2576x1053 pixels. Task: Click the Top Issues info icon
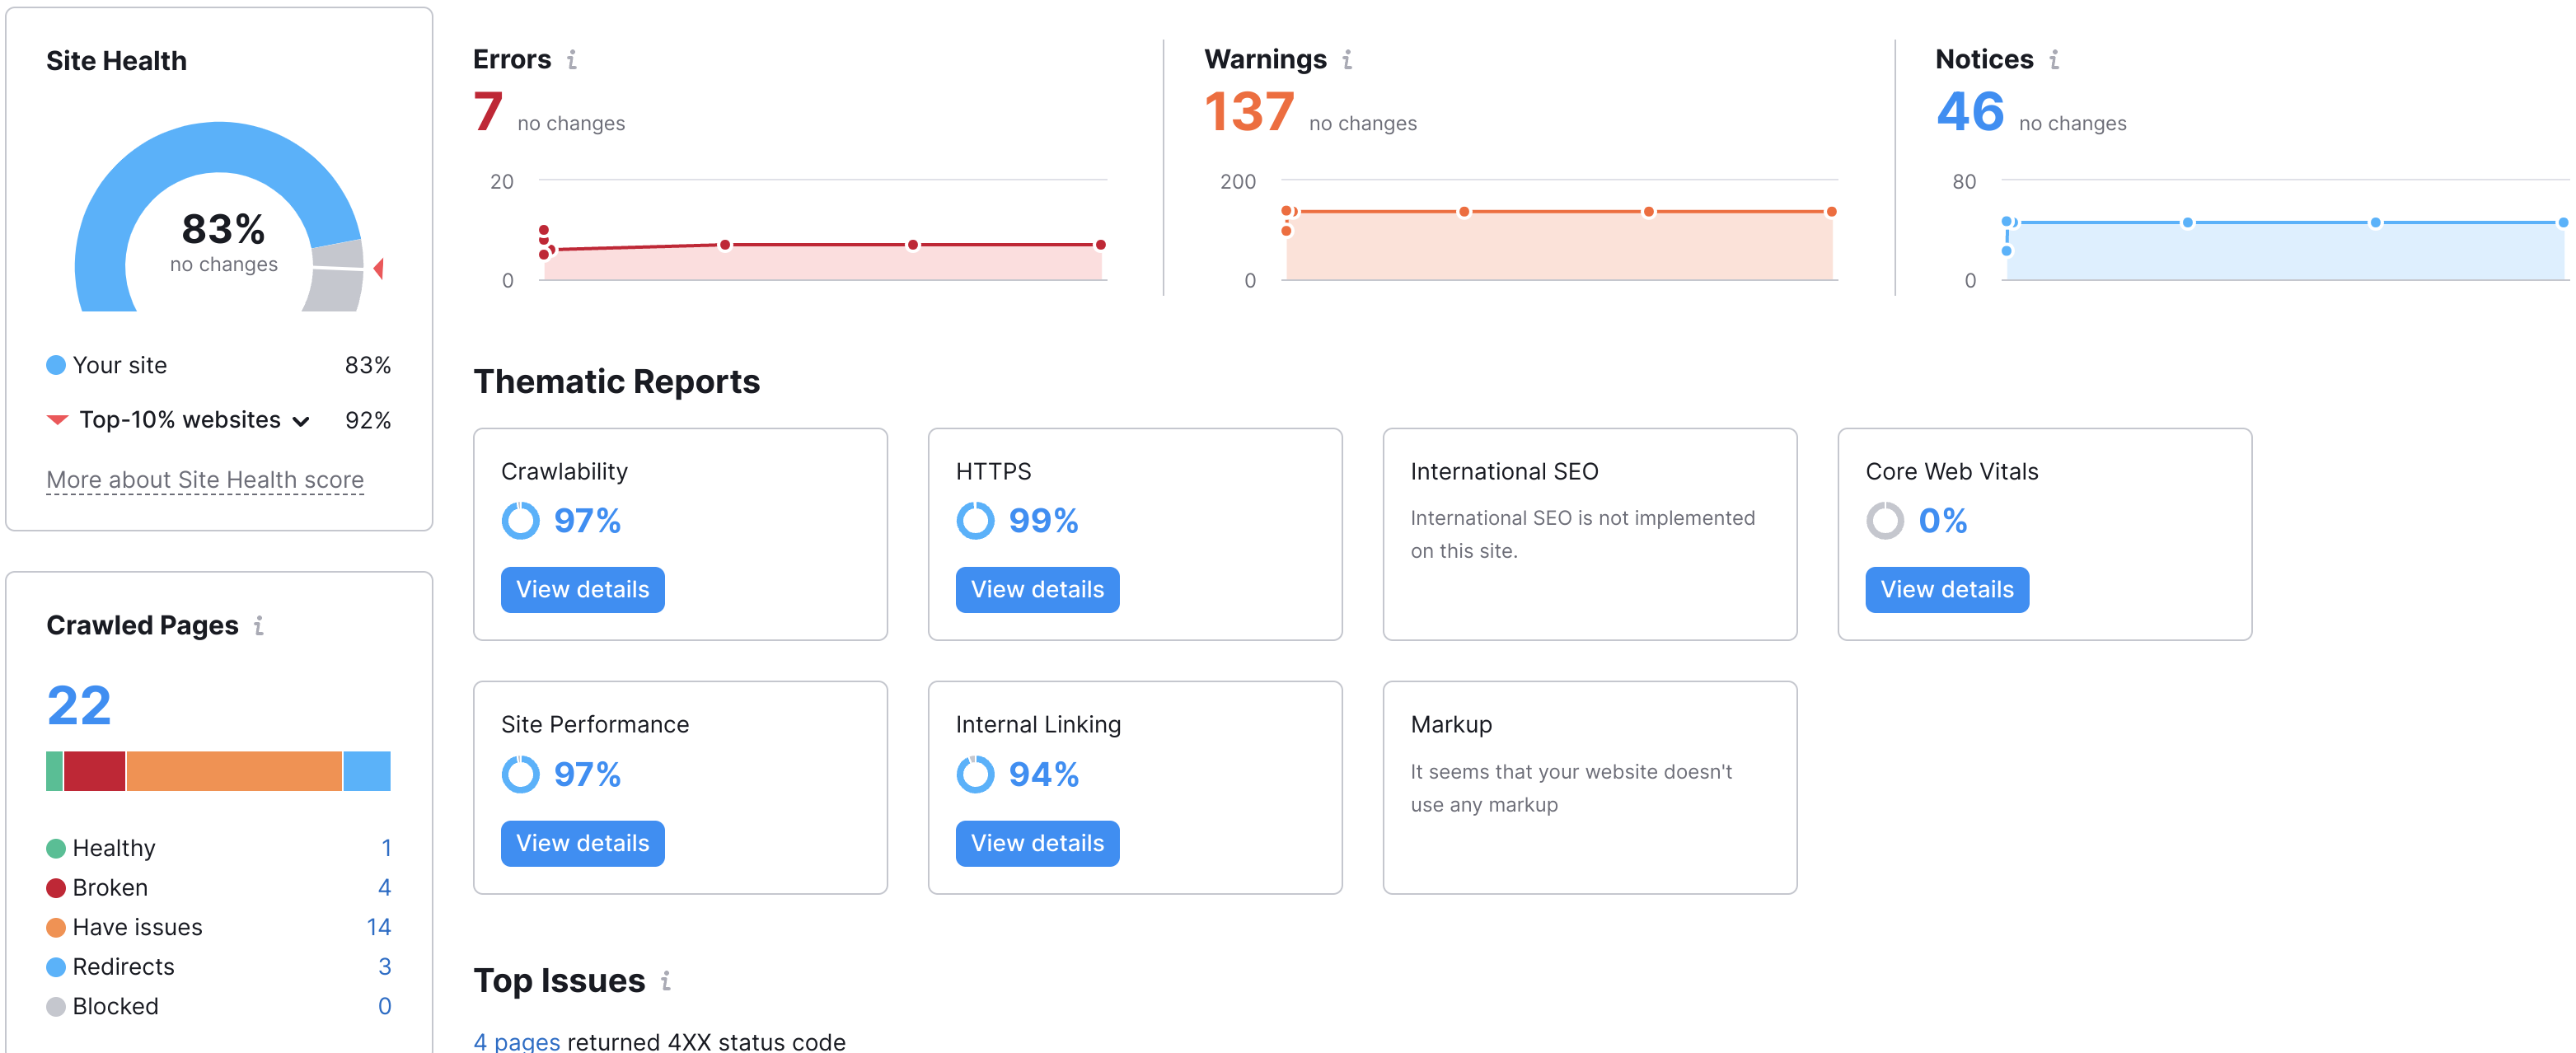pyautogui.click(x=665, y=981)
